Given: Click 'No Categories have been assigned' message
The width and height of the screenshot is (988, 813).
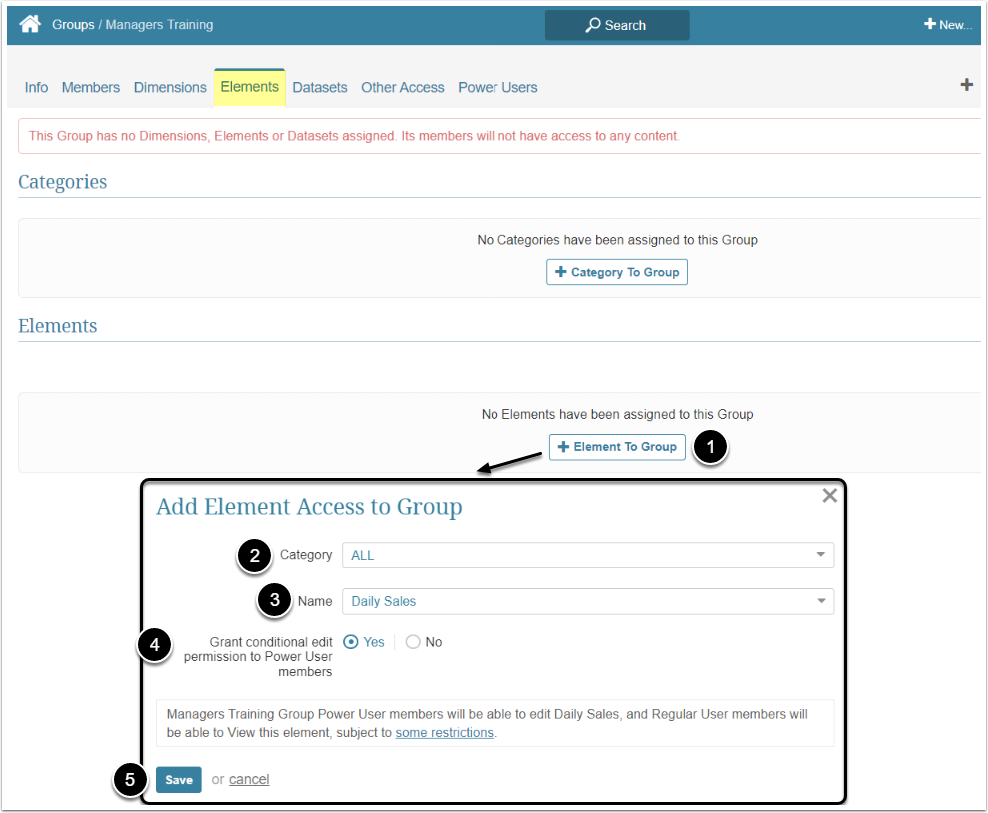Looking at the screenshot, I should point(617,240).
